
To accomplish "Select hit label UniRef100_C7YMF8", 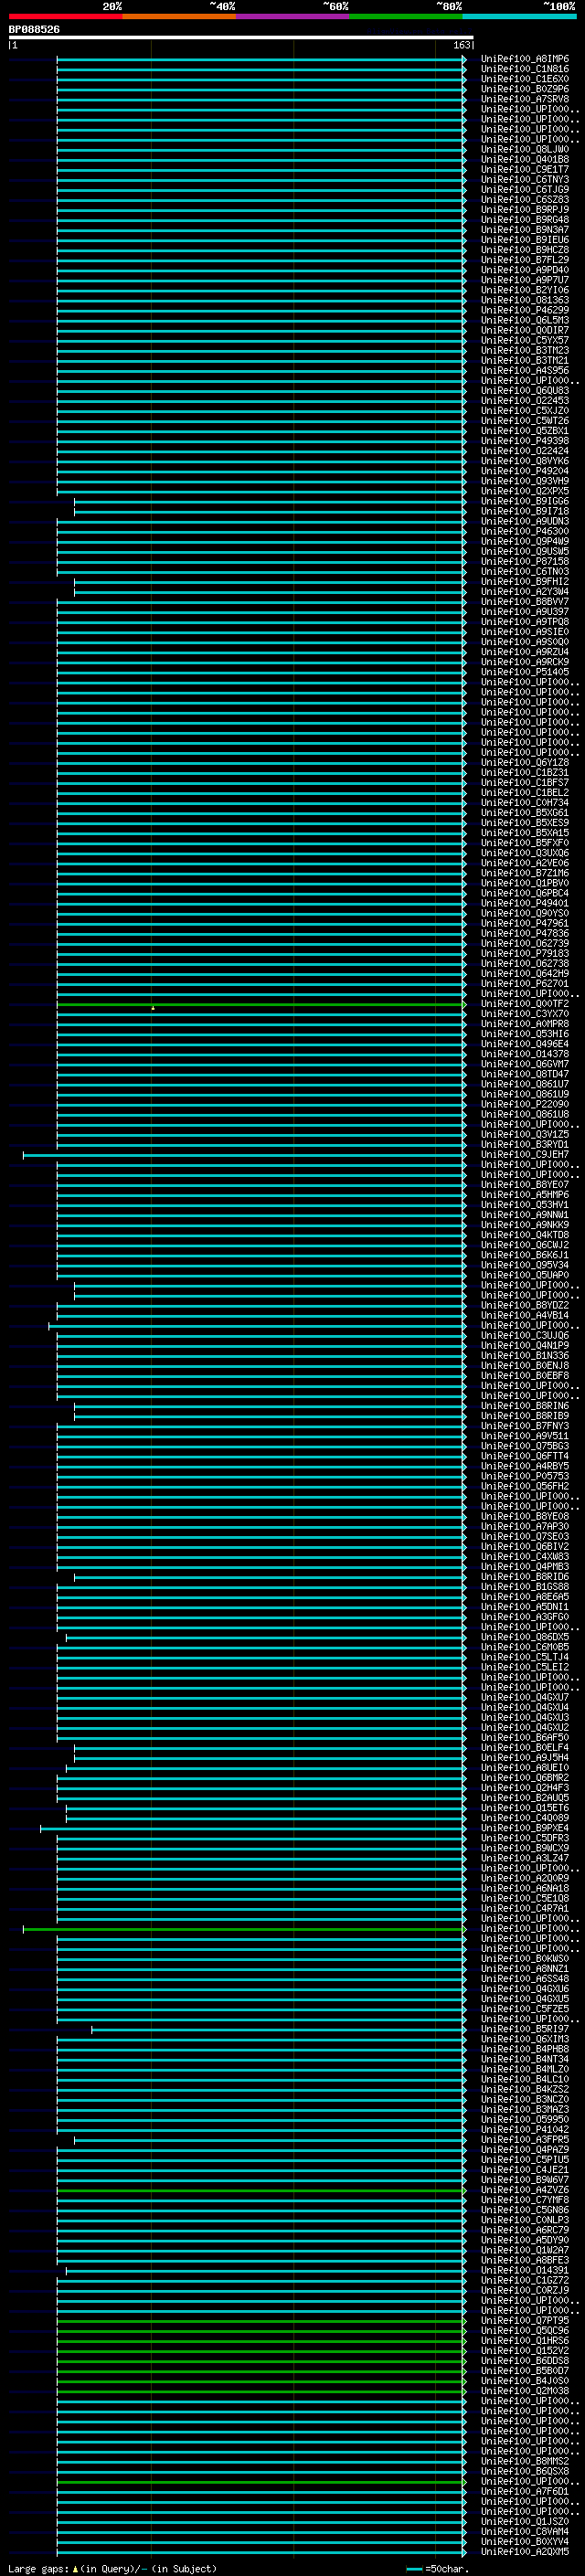I will point(525,2200).
